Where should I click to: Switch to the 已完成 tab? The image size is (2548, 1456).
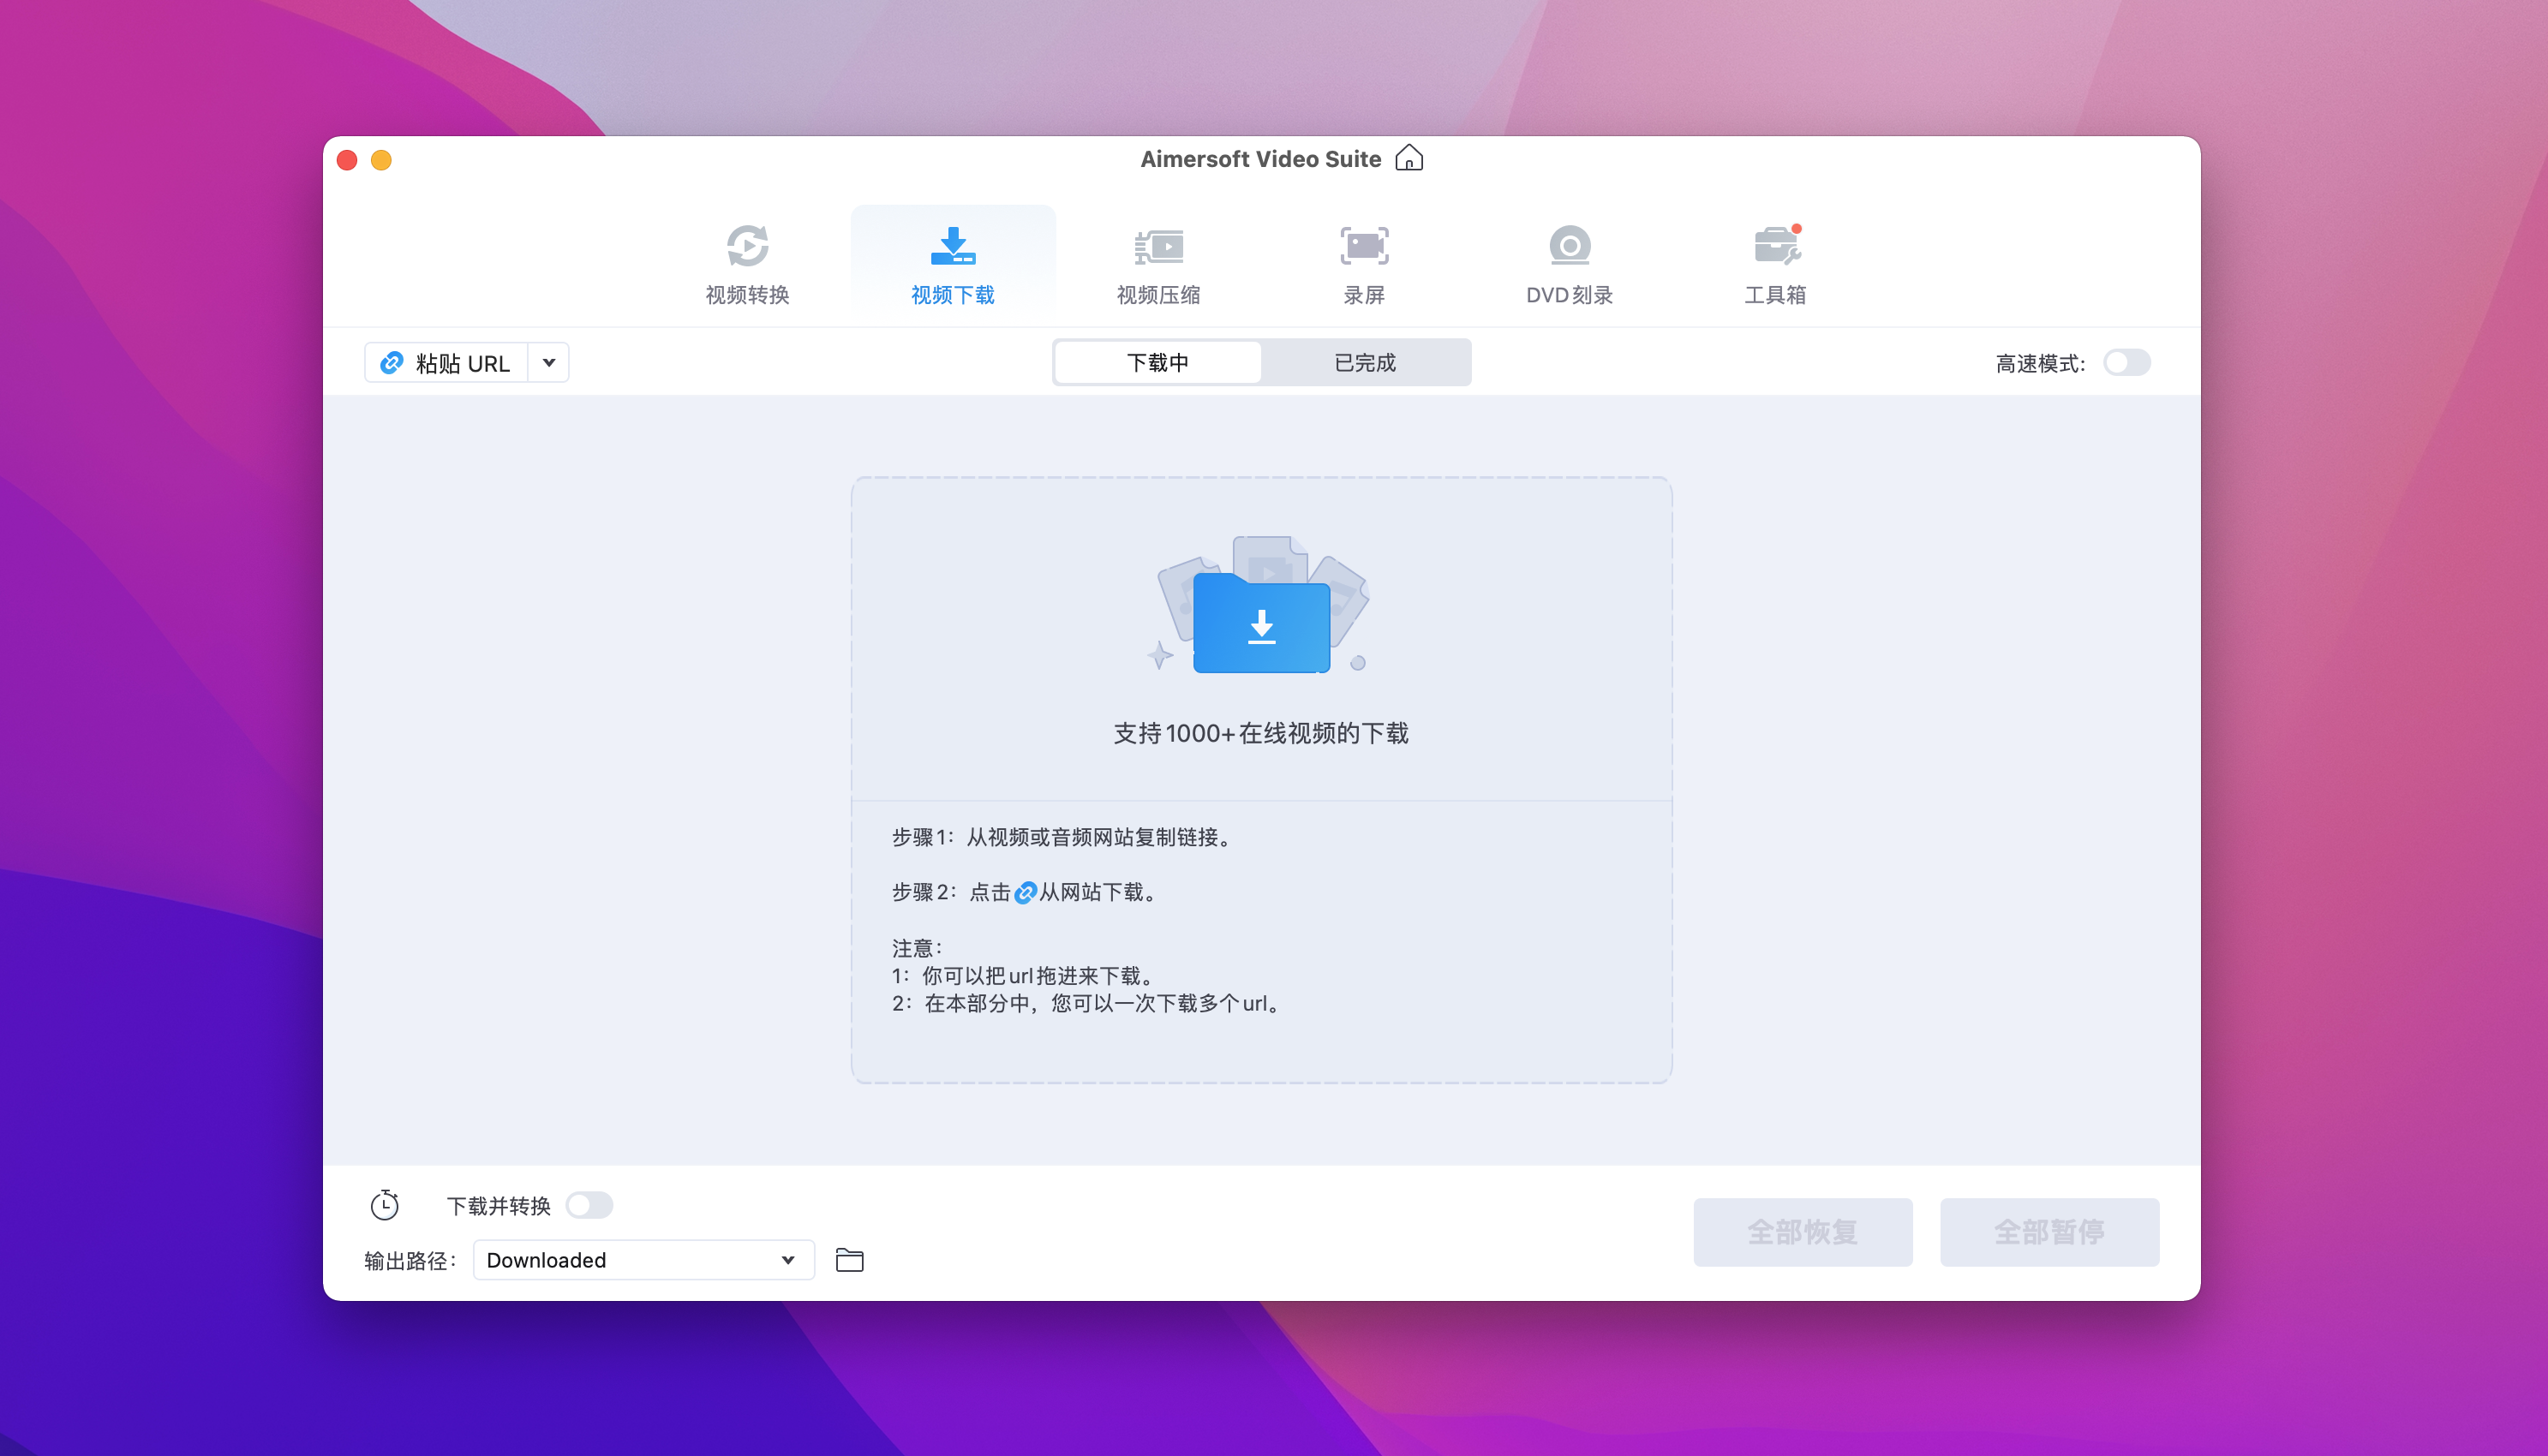[1365, 363]
